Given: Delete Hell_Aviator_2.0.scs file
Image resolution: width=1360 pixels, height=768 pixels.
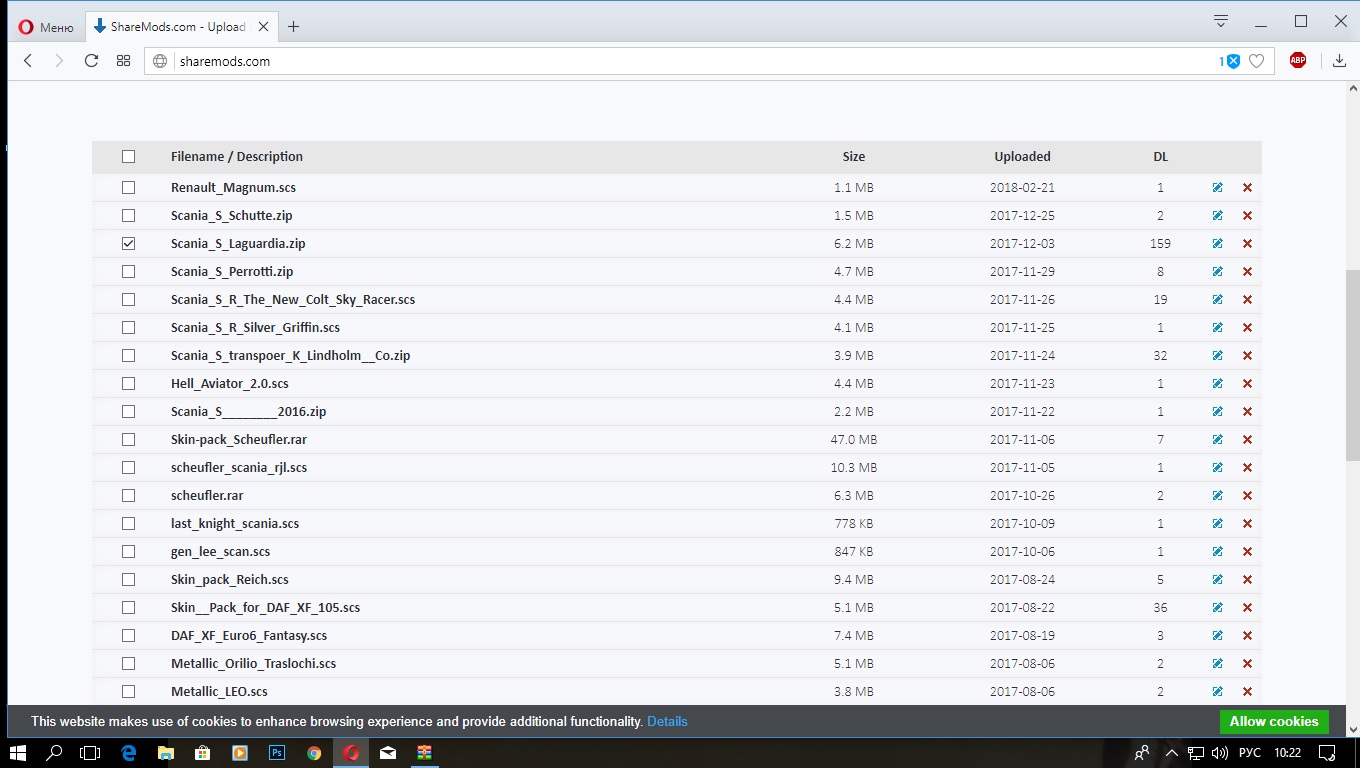Looking at the screenshot, I should 1247,384.
